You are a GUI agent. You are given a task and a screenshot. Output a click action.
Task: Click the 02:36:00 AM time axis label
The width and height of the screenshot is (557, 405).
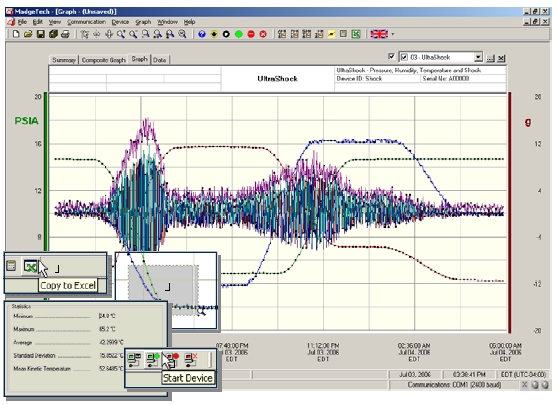click(x=414, y=352)
